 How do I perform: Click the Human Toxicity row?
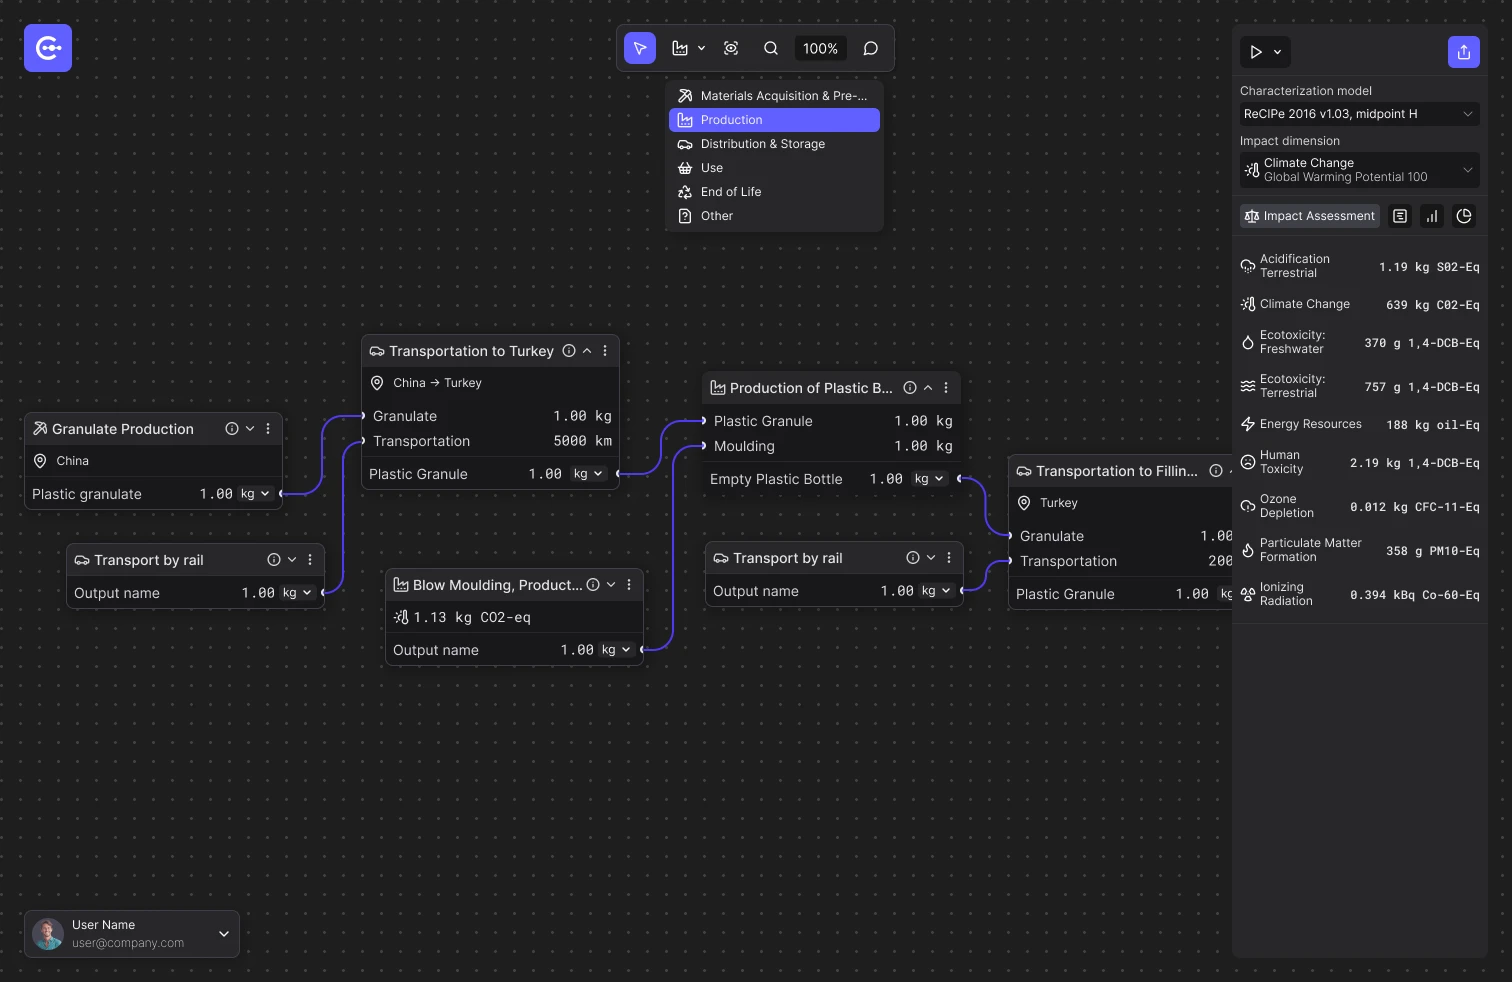point(1360,462)
